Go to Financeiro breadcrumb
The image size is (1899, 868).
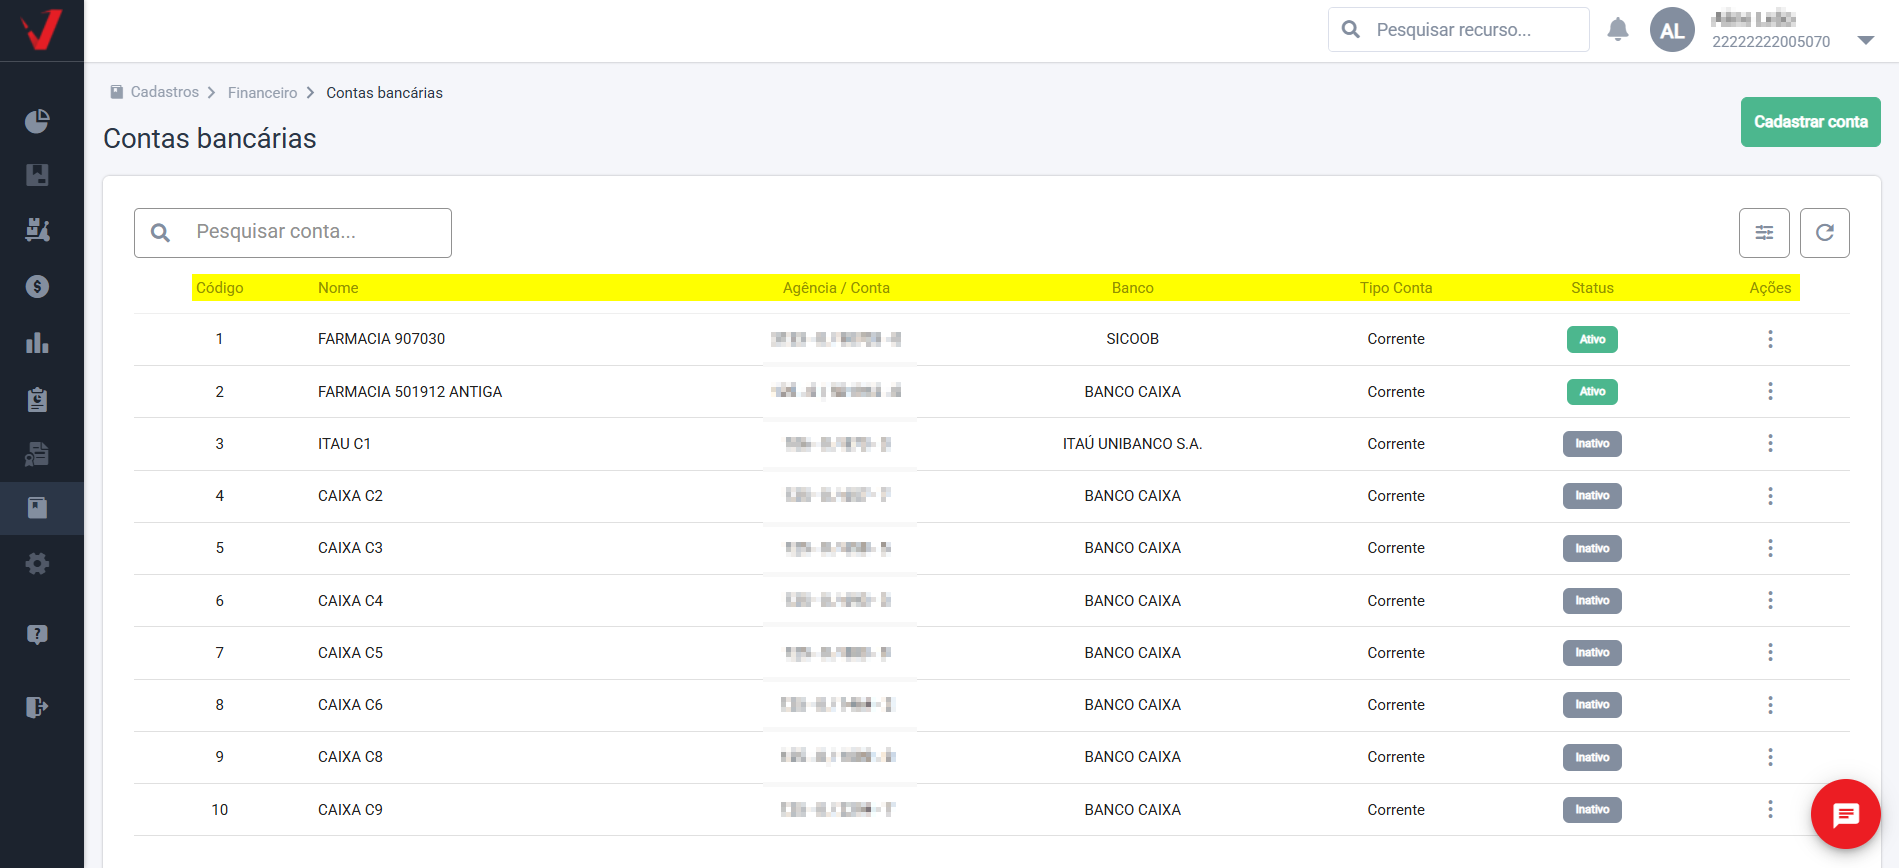point(262,93)
